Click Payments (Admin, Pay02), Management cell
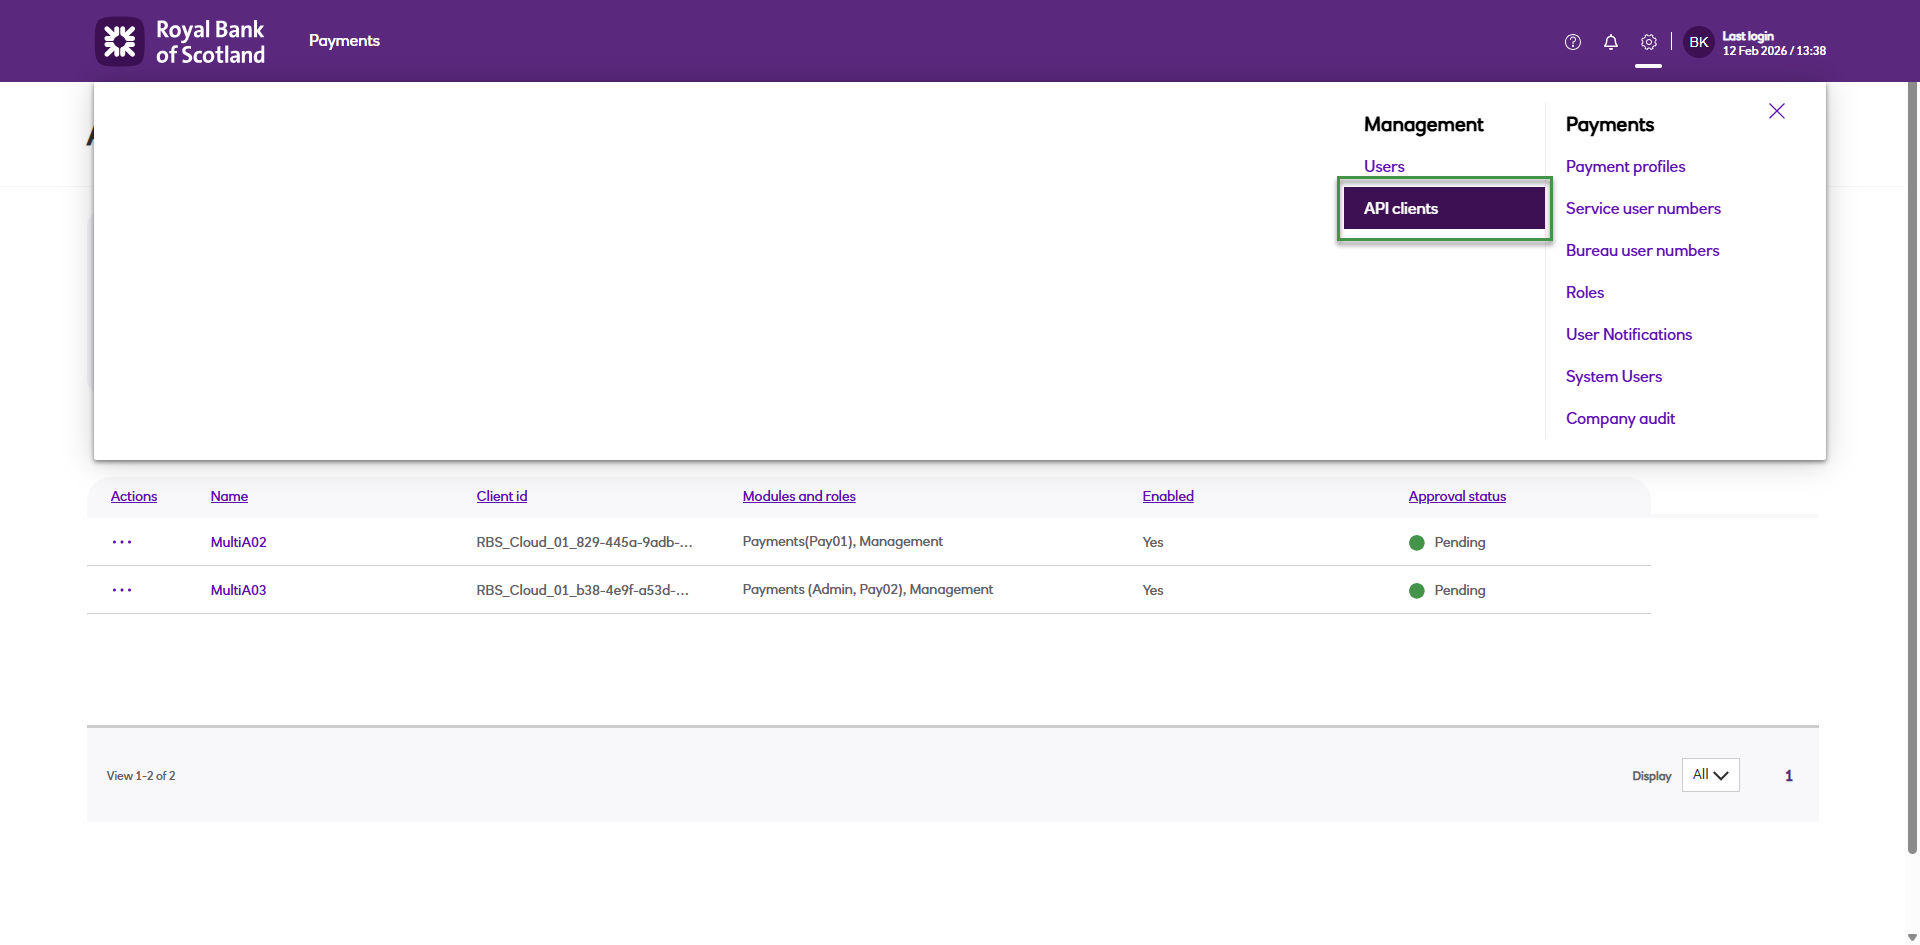Viewport: 1920px width, 945px height. pyautogui.click(x=868, y=589)
